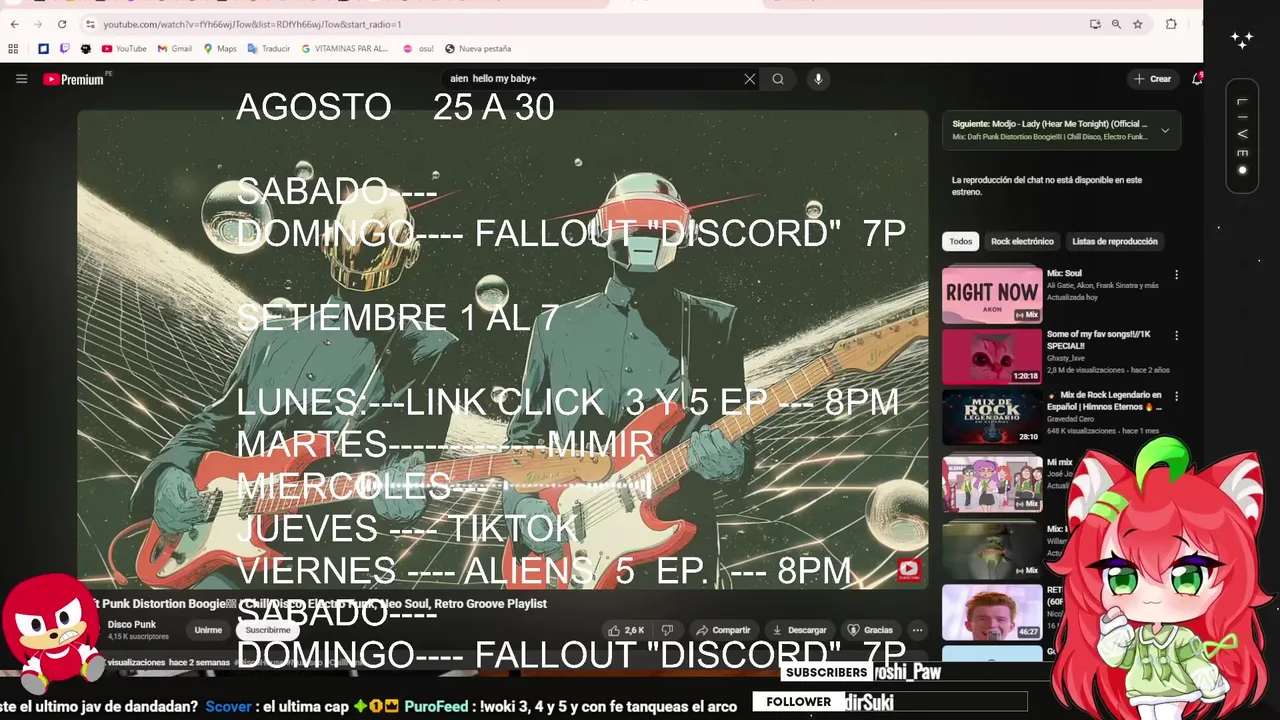Clear the search query with the X
Screen dimensions: 1280x720
point(750,79)
